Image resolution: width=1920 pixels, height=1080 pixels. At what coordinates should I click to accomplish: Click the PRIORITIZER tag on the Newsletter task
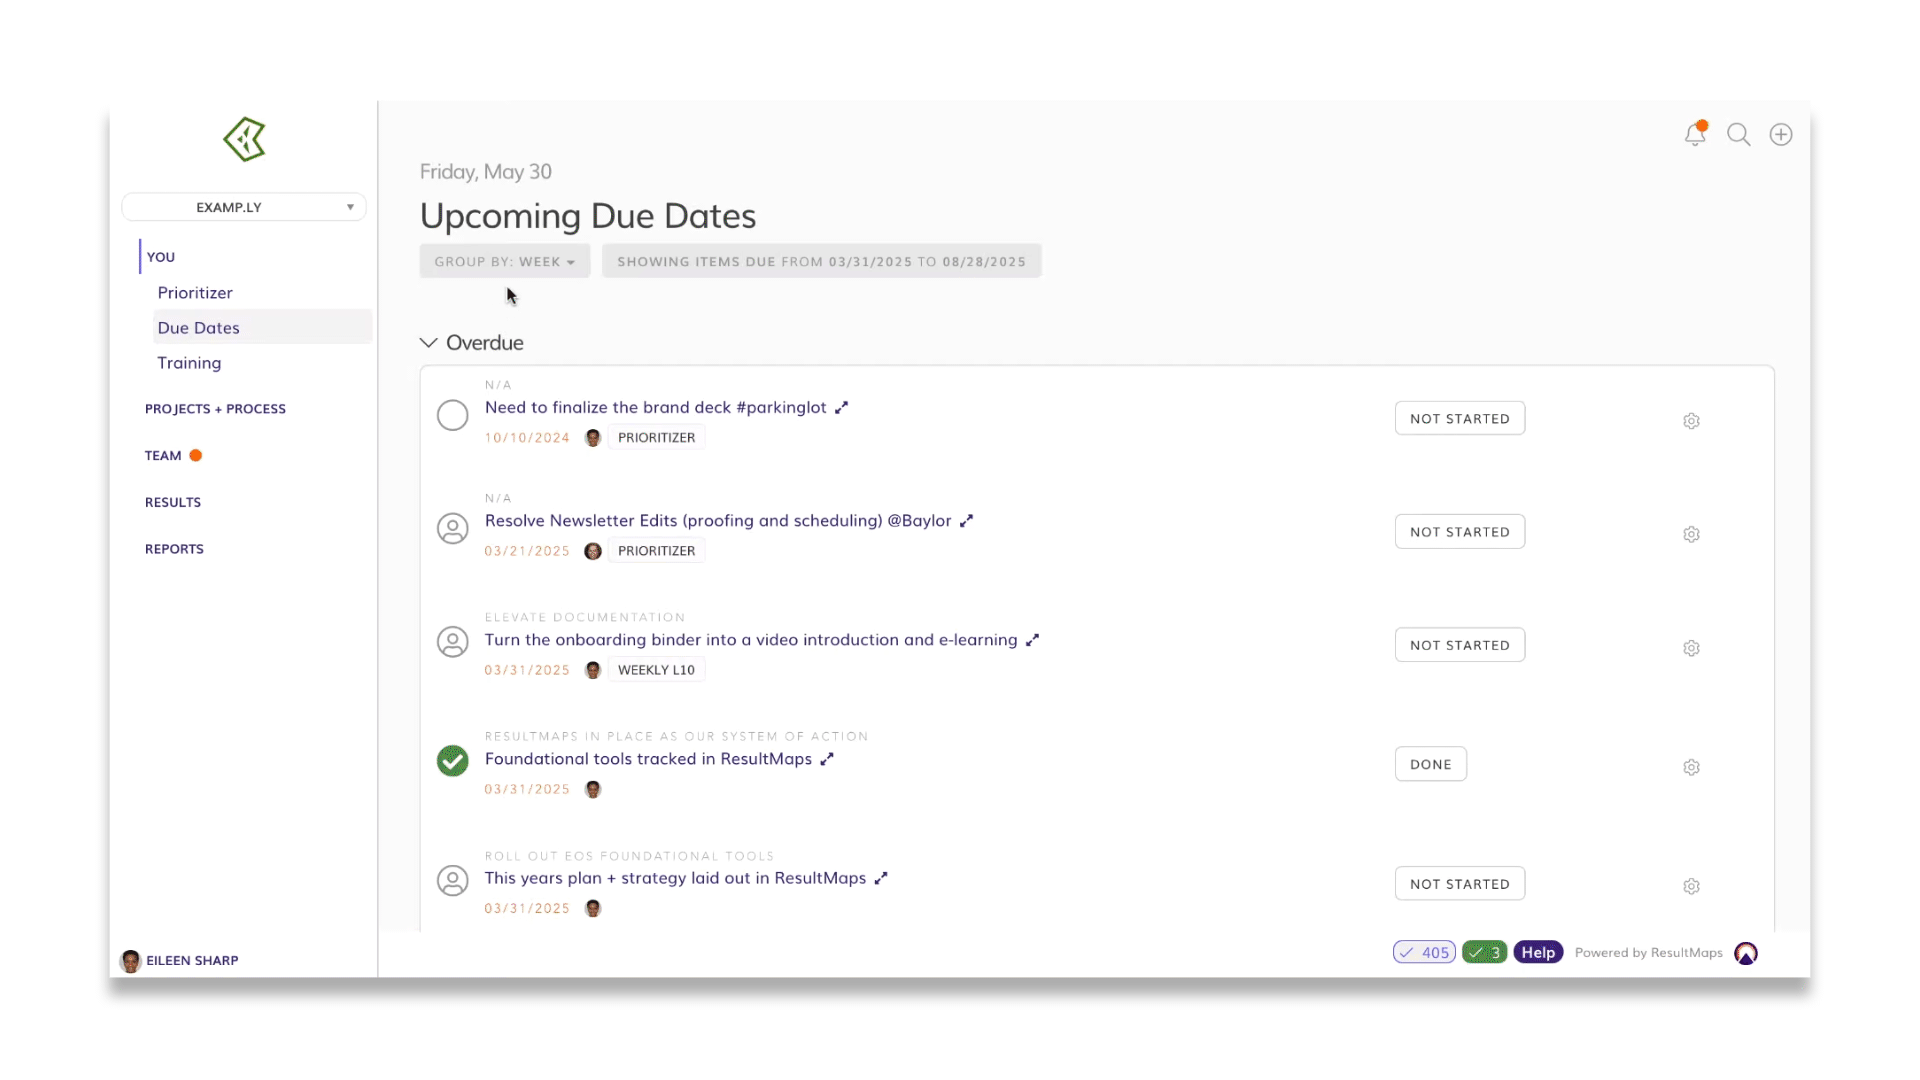coord(656,550)
